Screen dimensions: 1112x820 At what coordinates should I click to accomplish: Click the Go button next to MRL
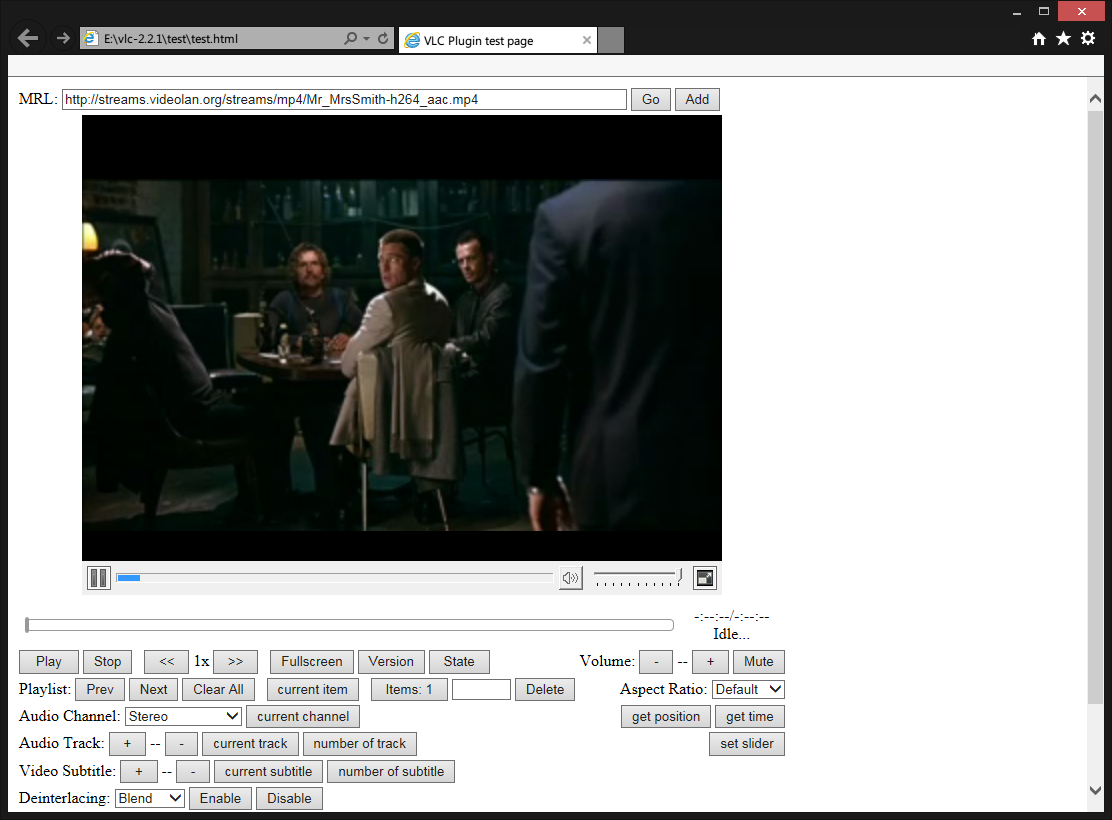[x=650, y=99]
